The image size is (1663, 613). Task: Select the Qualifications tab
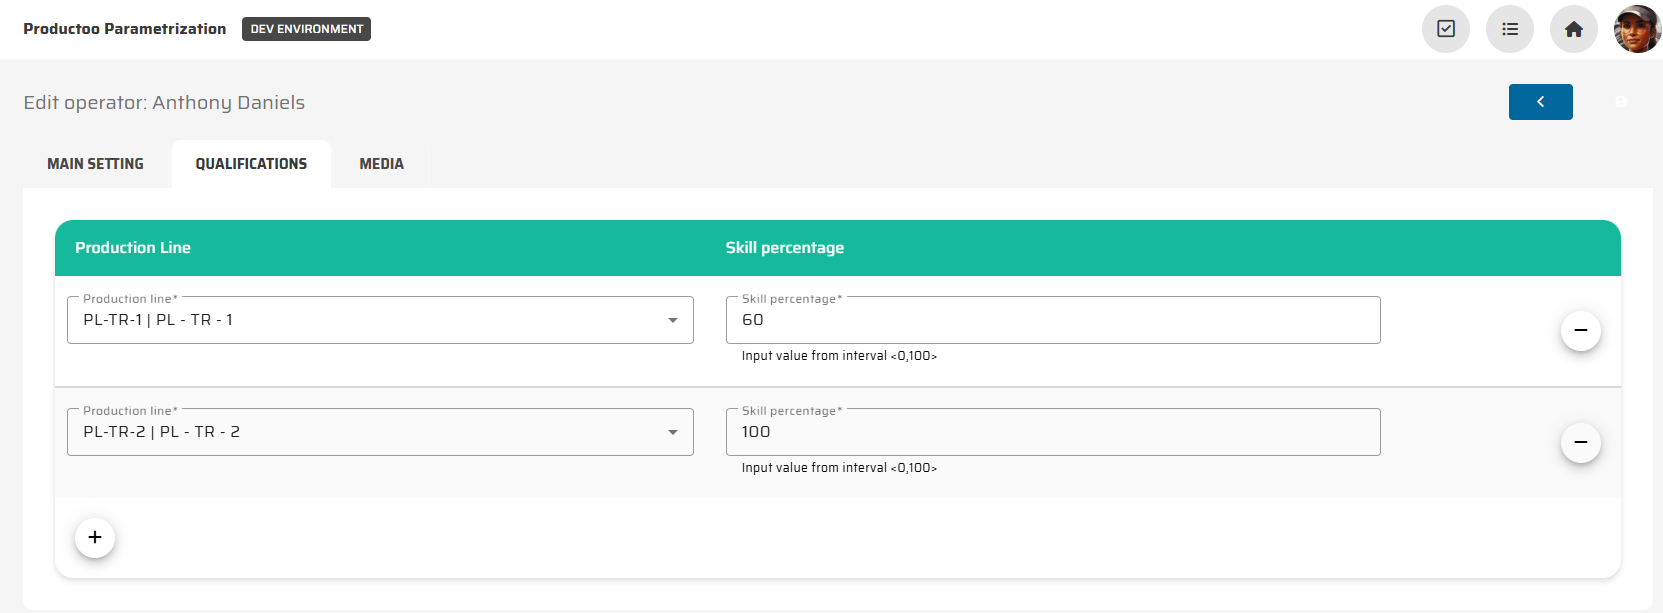tap(251, 164)
